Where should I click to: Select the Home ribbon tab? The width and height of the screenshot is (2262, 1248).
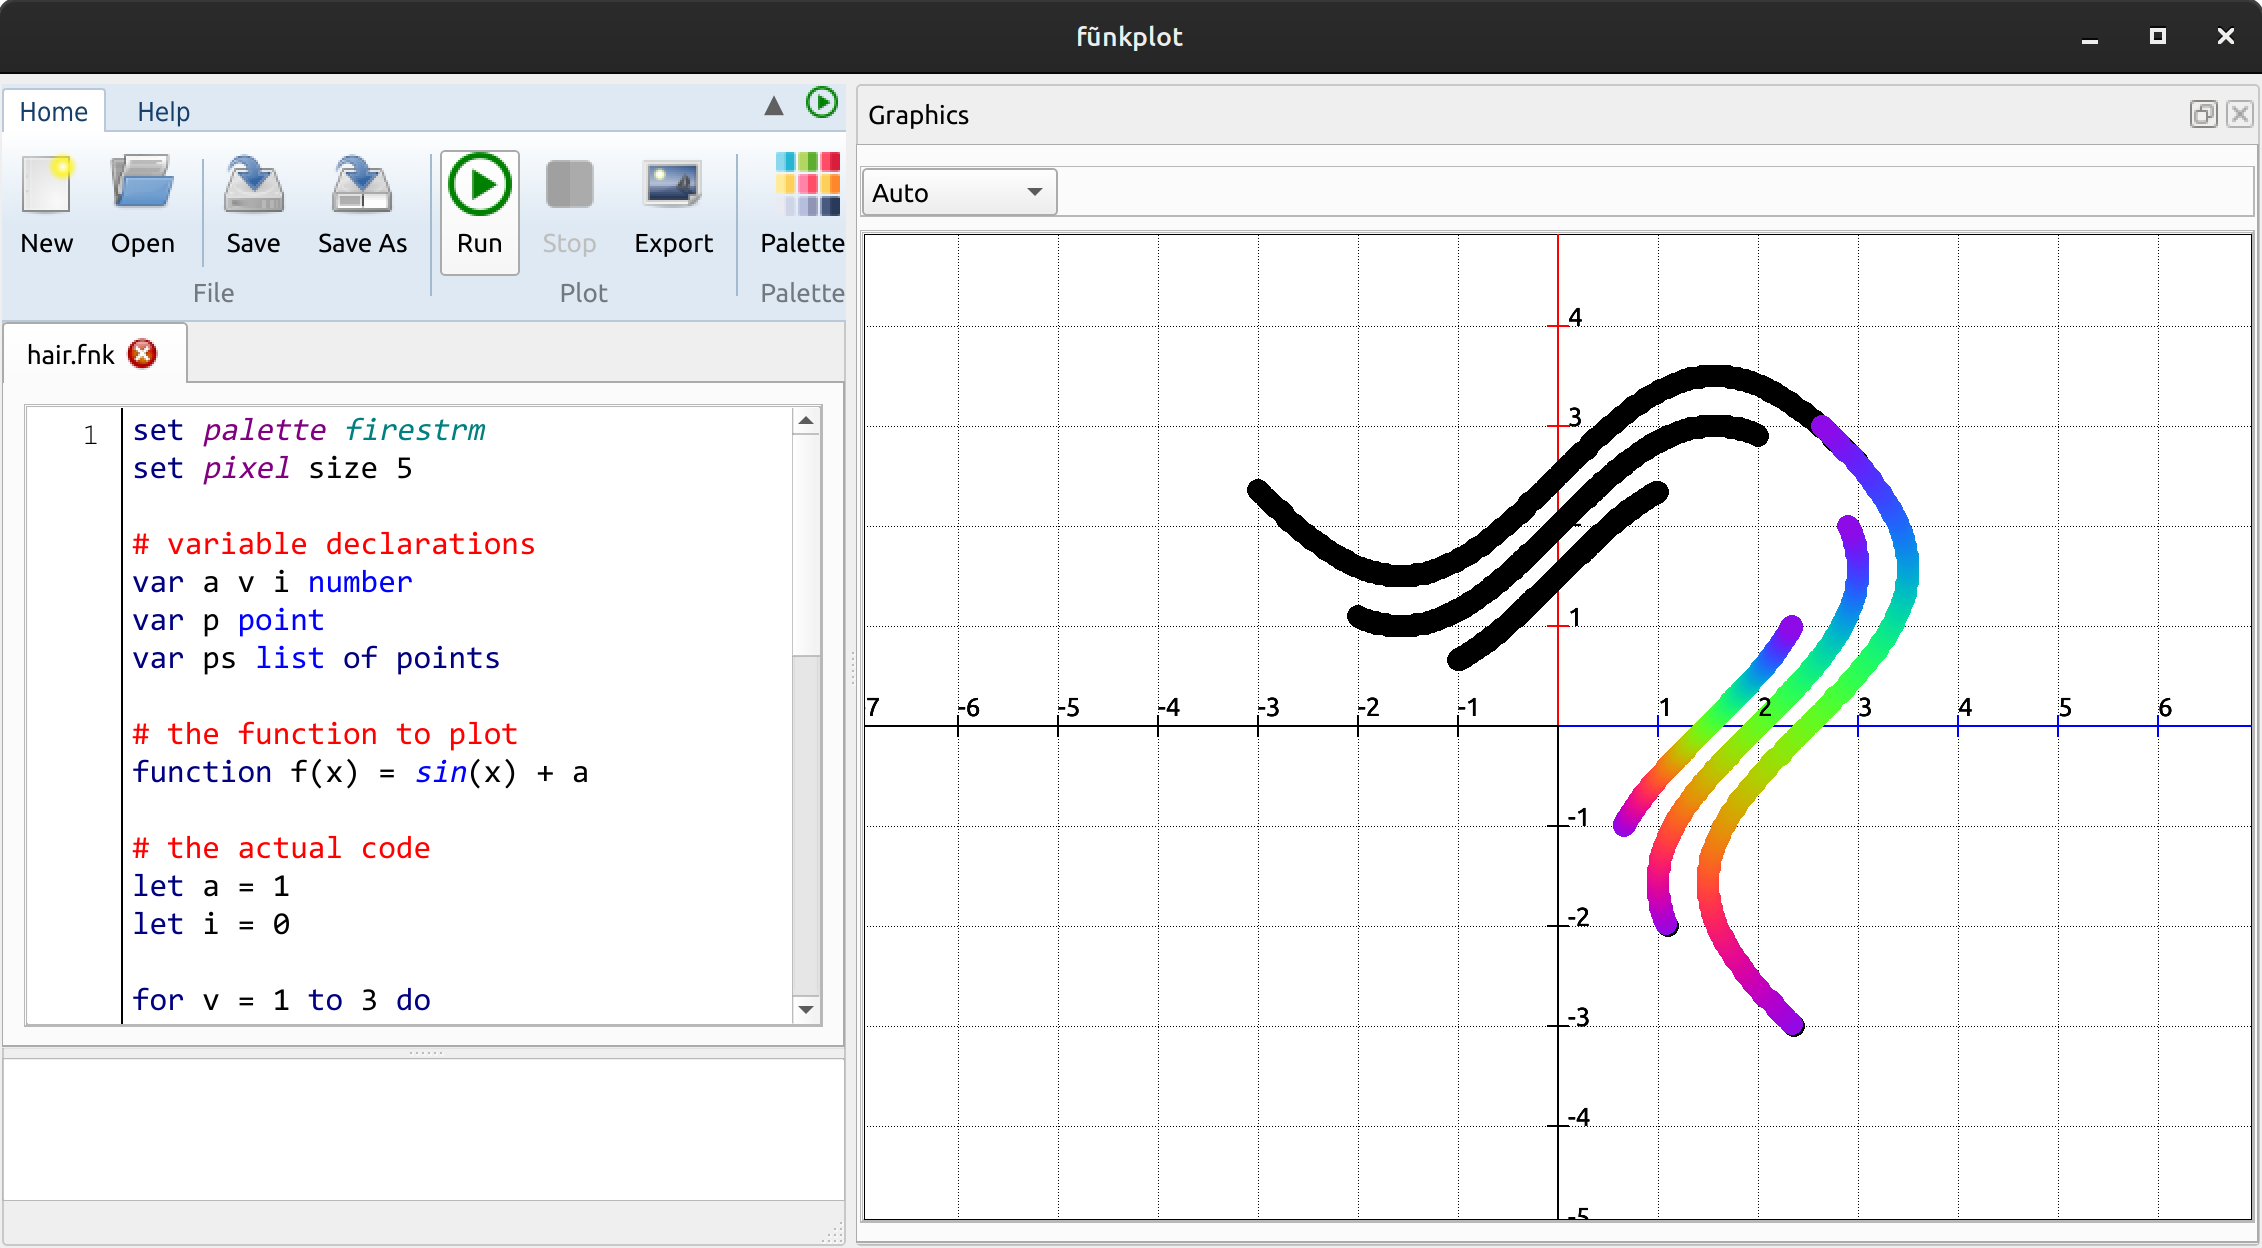point(53,111)
